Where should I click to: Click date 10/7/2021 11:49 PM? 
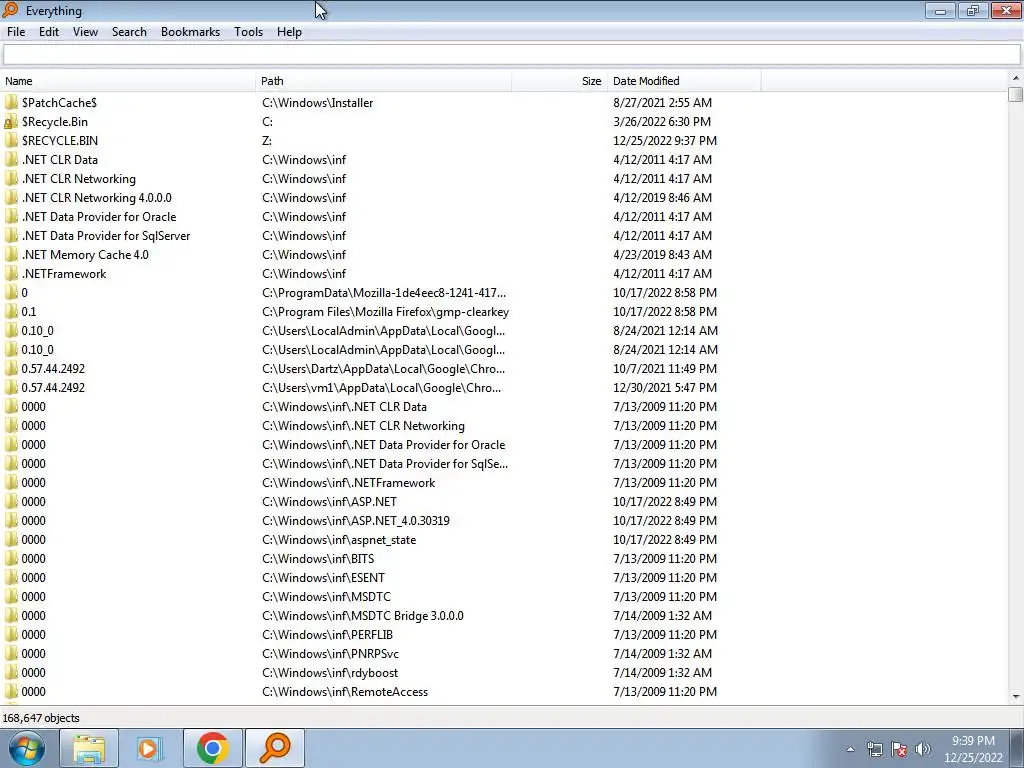pyautogui.click(x=665, y=368)
